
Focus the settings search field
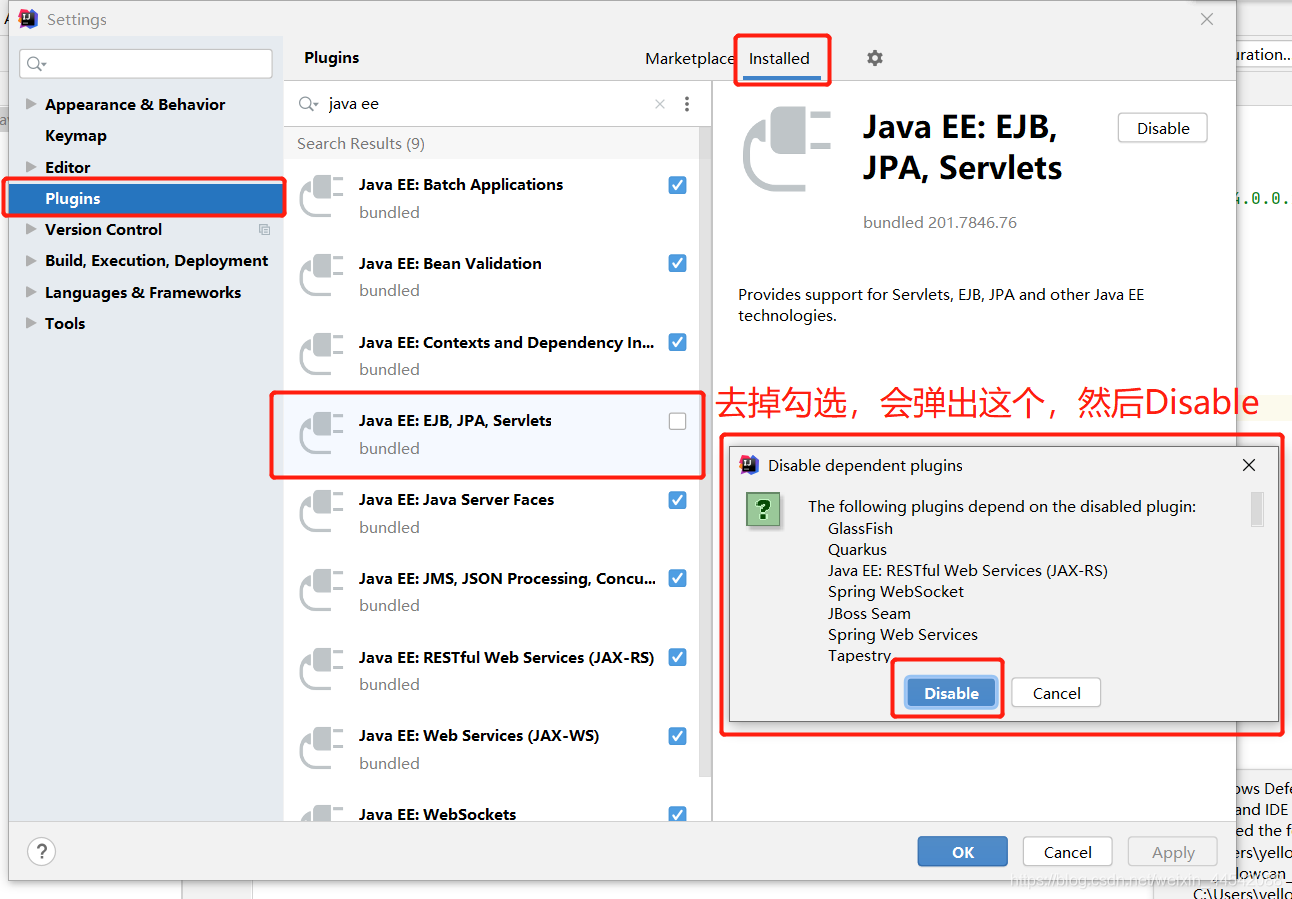pyautogui.click(x=146, y=64)
